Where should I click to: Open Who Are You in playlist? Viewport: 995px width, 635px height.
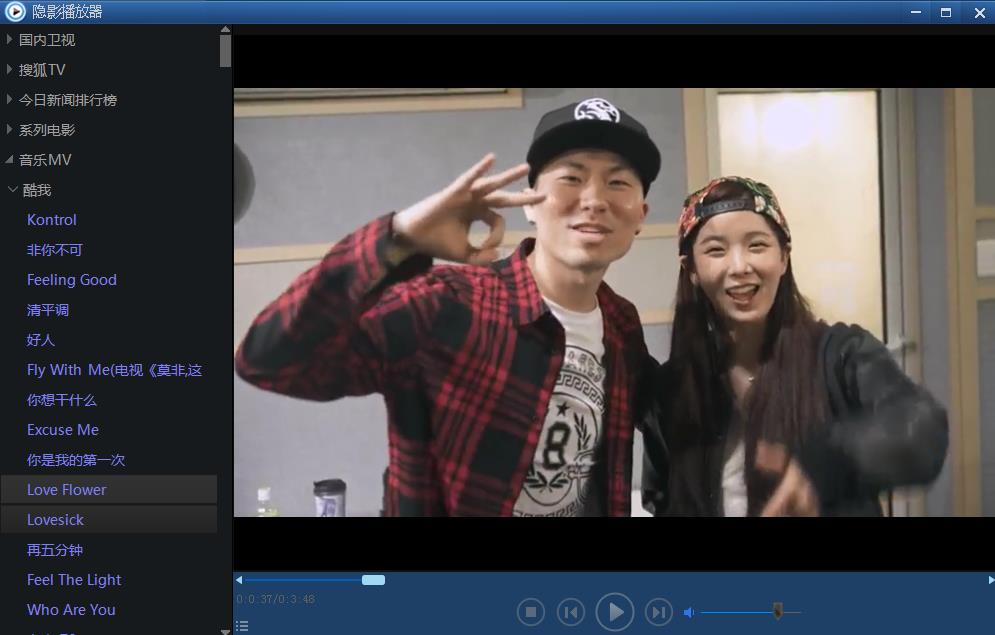tap(71, 610)
